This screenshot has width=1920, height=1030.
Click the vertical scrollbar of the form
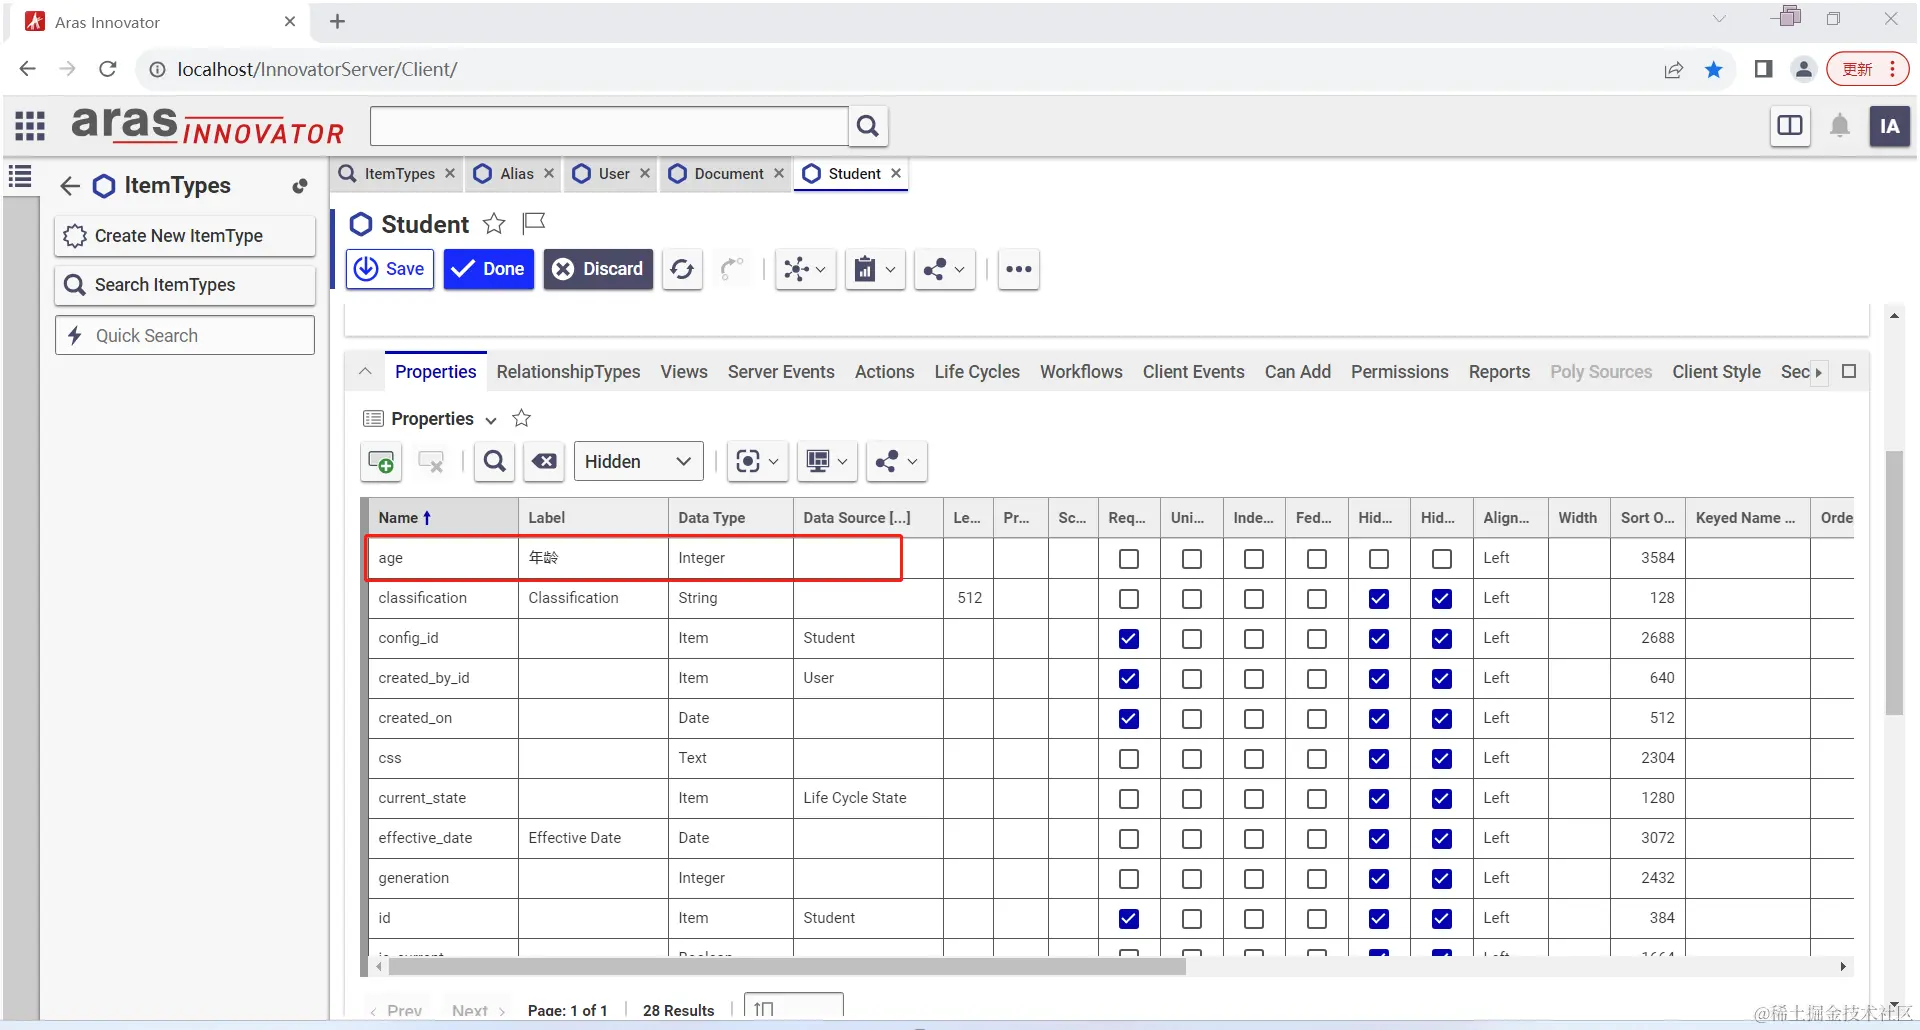click(1894, 583)
